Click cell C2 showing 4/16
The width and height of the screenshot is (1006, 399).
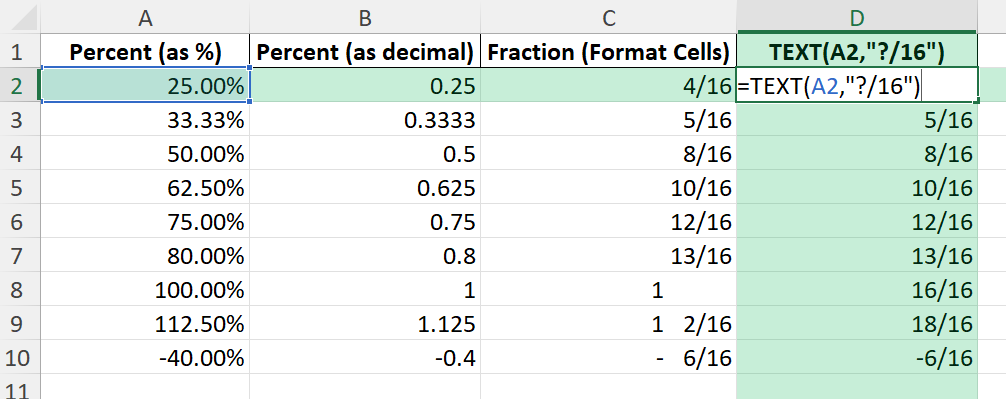[x=609, y=85]
